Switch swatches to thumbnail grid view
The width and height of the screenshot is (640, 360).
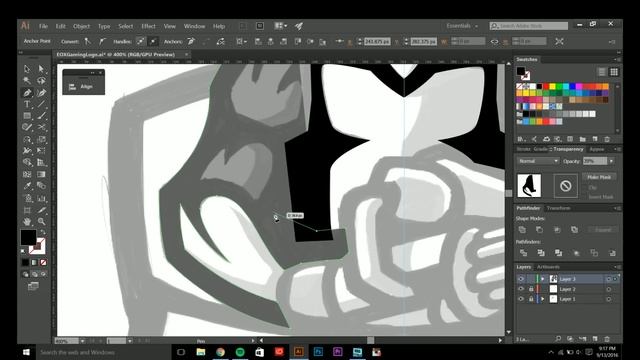click(x=614, y=72)
